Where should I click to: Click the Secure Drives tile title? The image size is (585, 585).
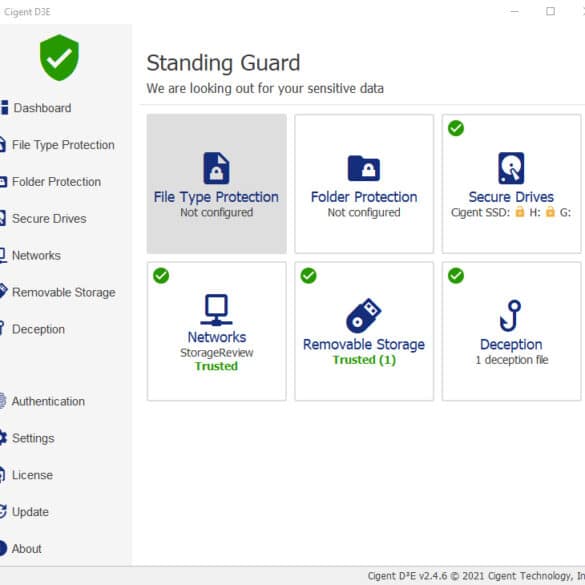tap(511, 197)
